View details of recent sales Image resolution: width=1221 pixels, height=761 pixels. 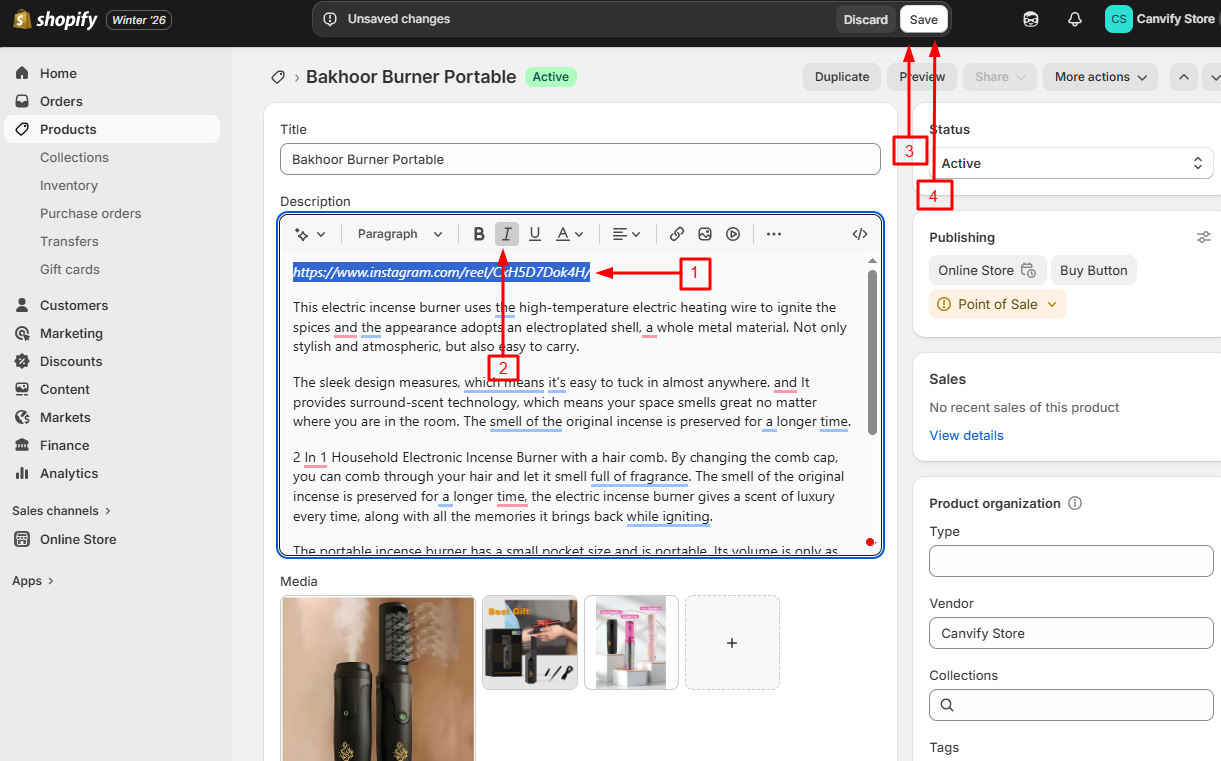pyautogui.click(x=966, y=435)
